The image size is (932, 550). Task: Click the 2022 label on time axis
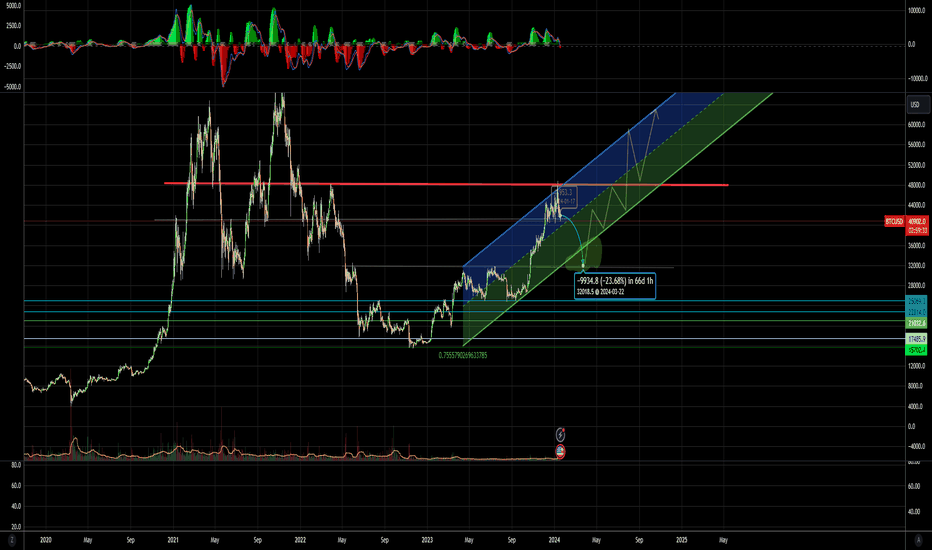pyautogui.click(x=300, y=540)
